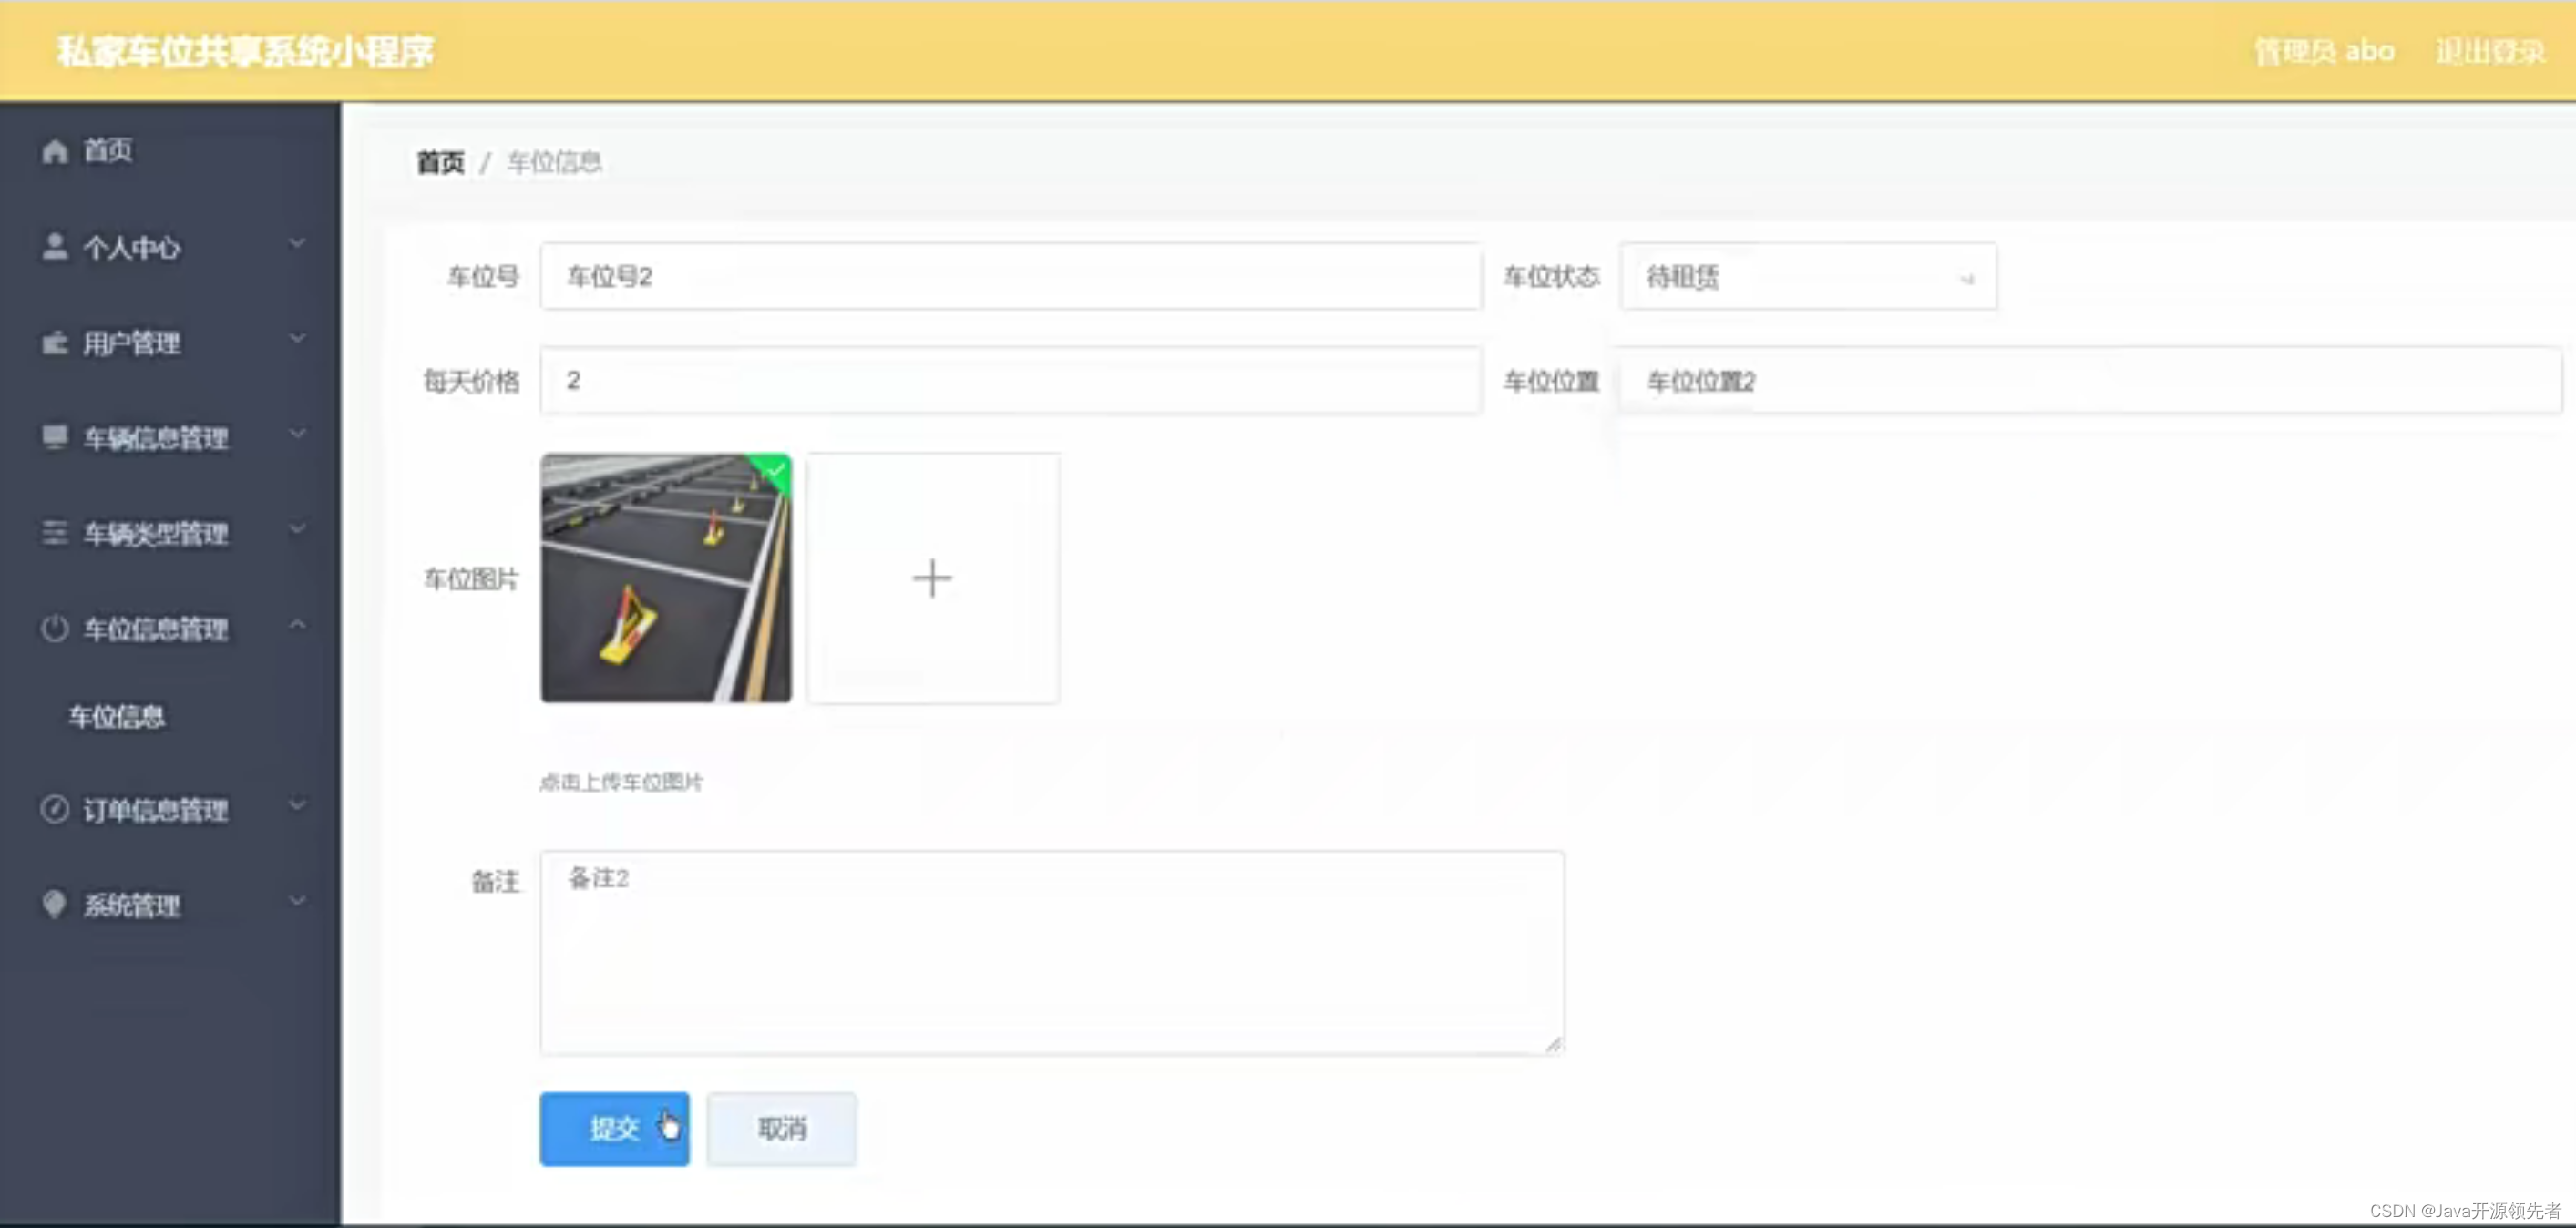2576x1228 pixels.
Task: Click the 车位信息管理 power icon
Action: [x=55, y=628]
